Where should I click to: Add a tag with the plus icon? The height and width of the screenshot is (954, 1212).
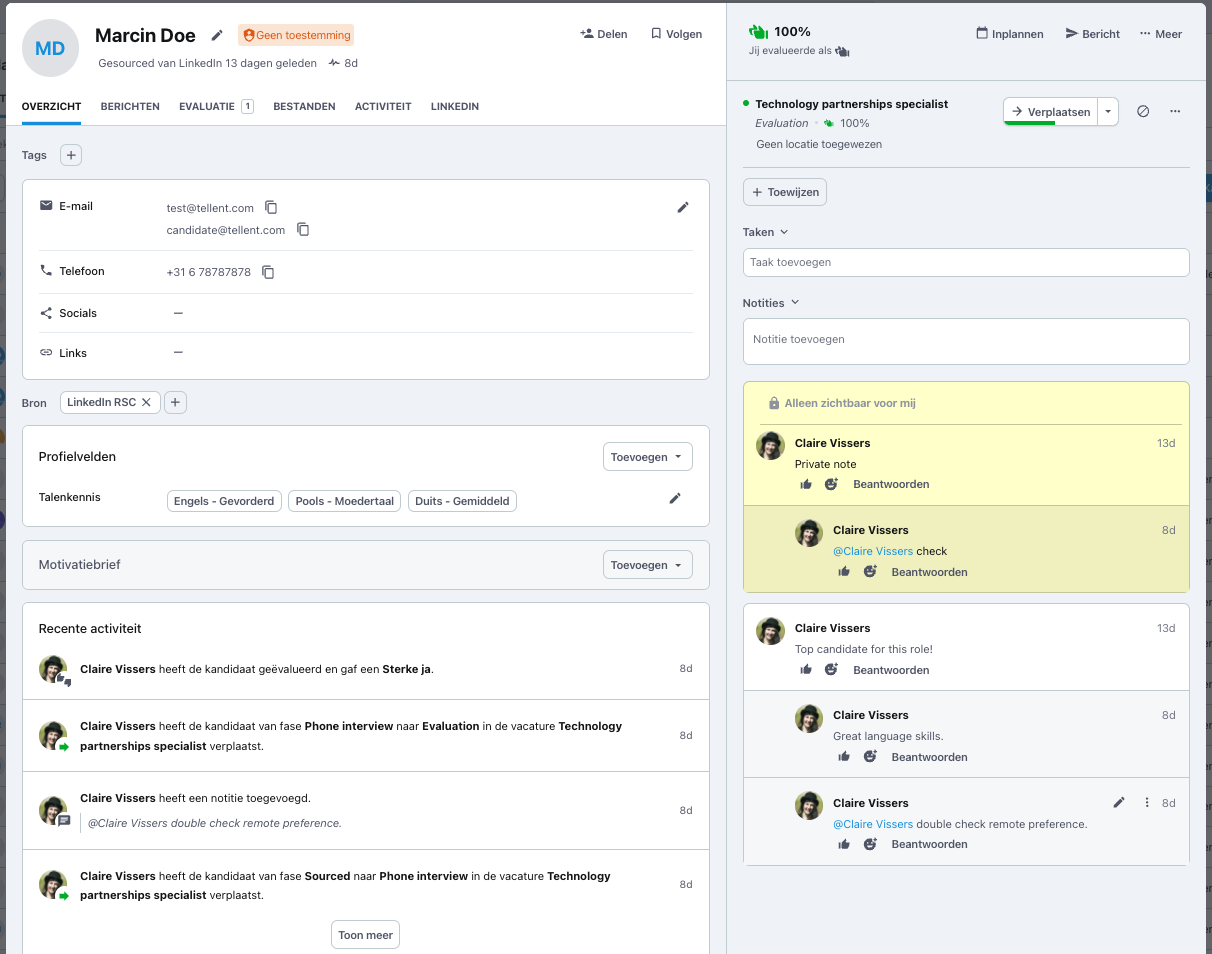point(70,155)
